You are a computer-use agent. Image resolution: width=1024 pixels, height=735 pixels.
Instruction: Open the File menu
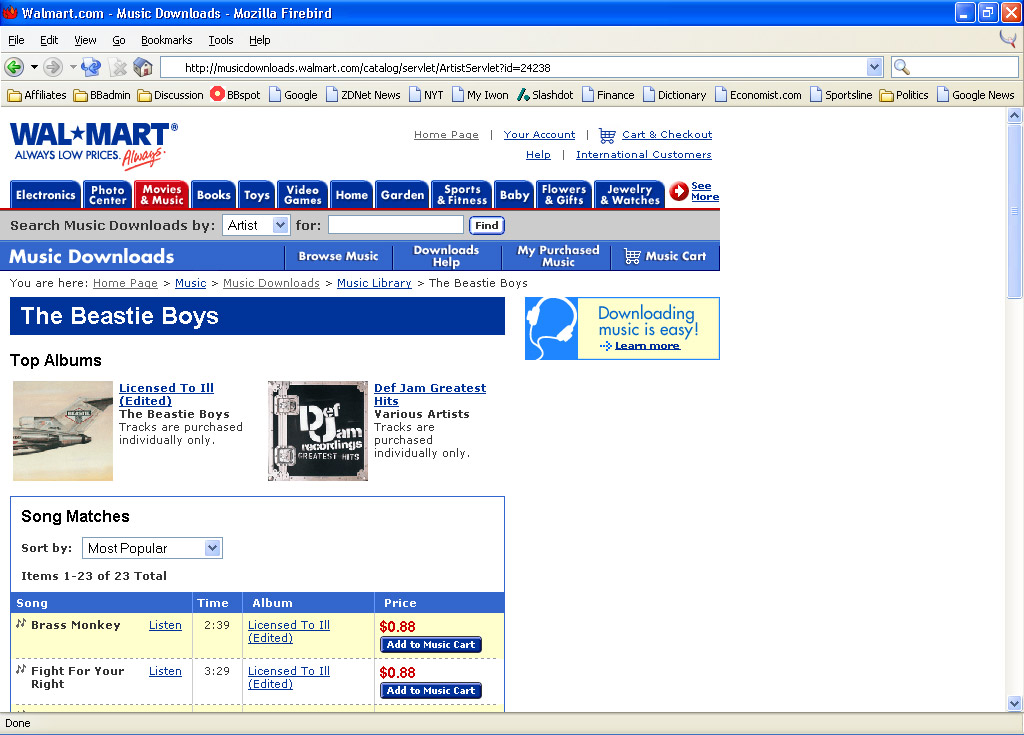click(16, 40)
